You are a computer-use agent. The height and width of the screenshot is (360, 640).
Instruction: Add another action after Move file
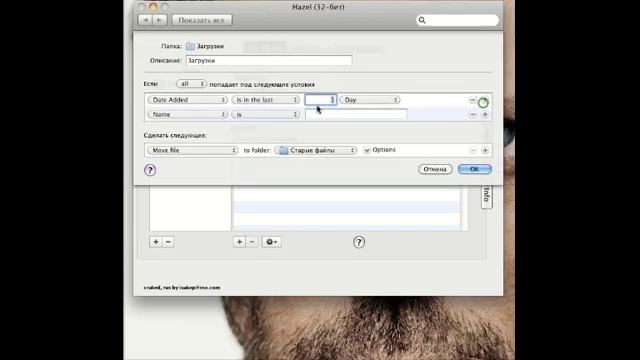click(x=485, y=151)
